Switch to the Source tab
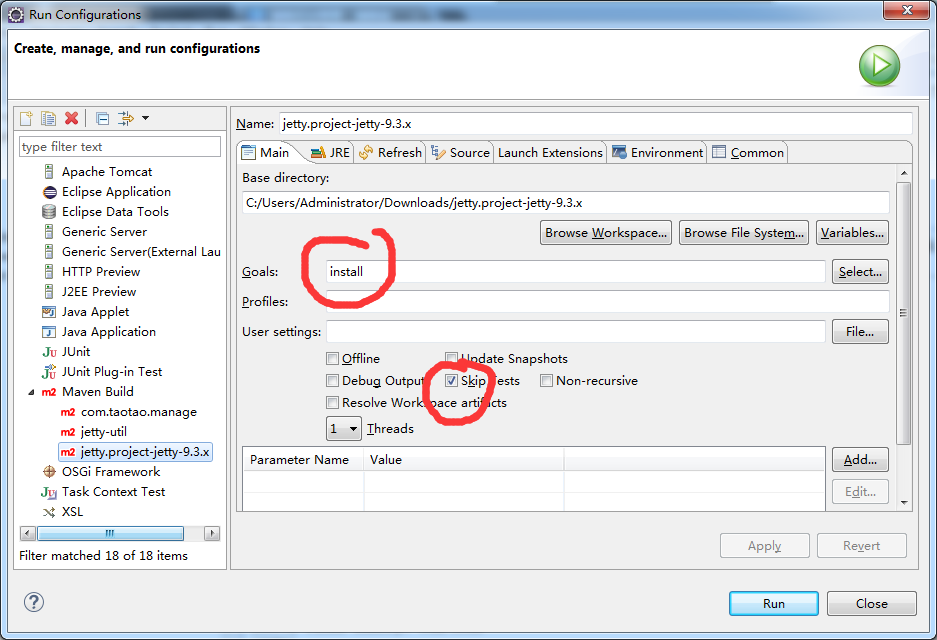This screenshot has height=640, width=937. pos(460,153)
